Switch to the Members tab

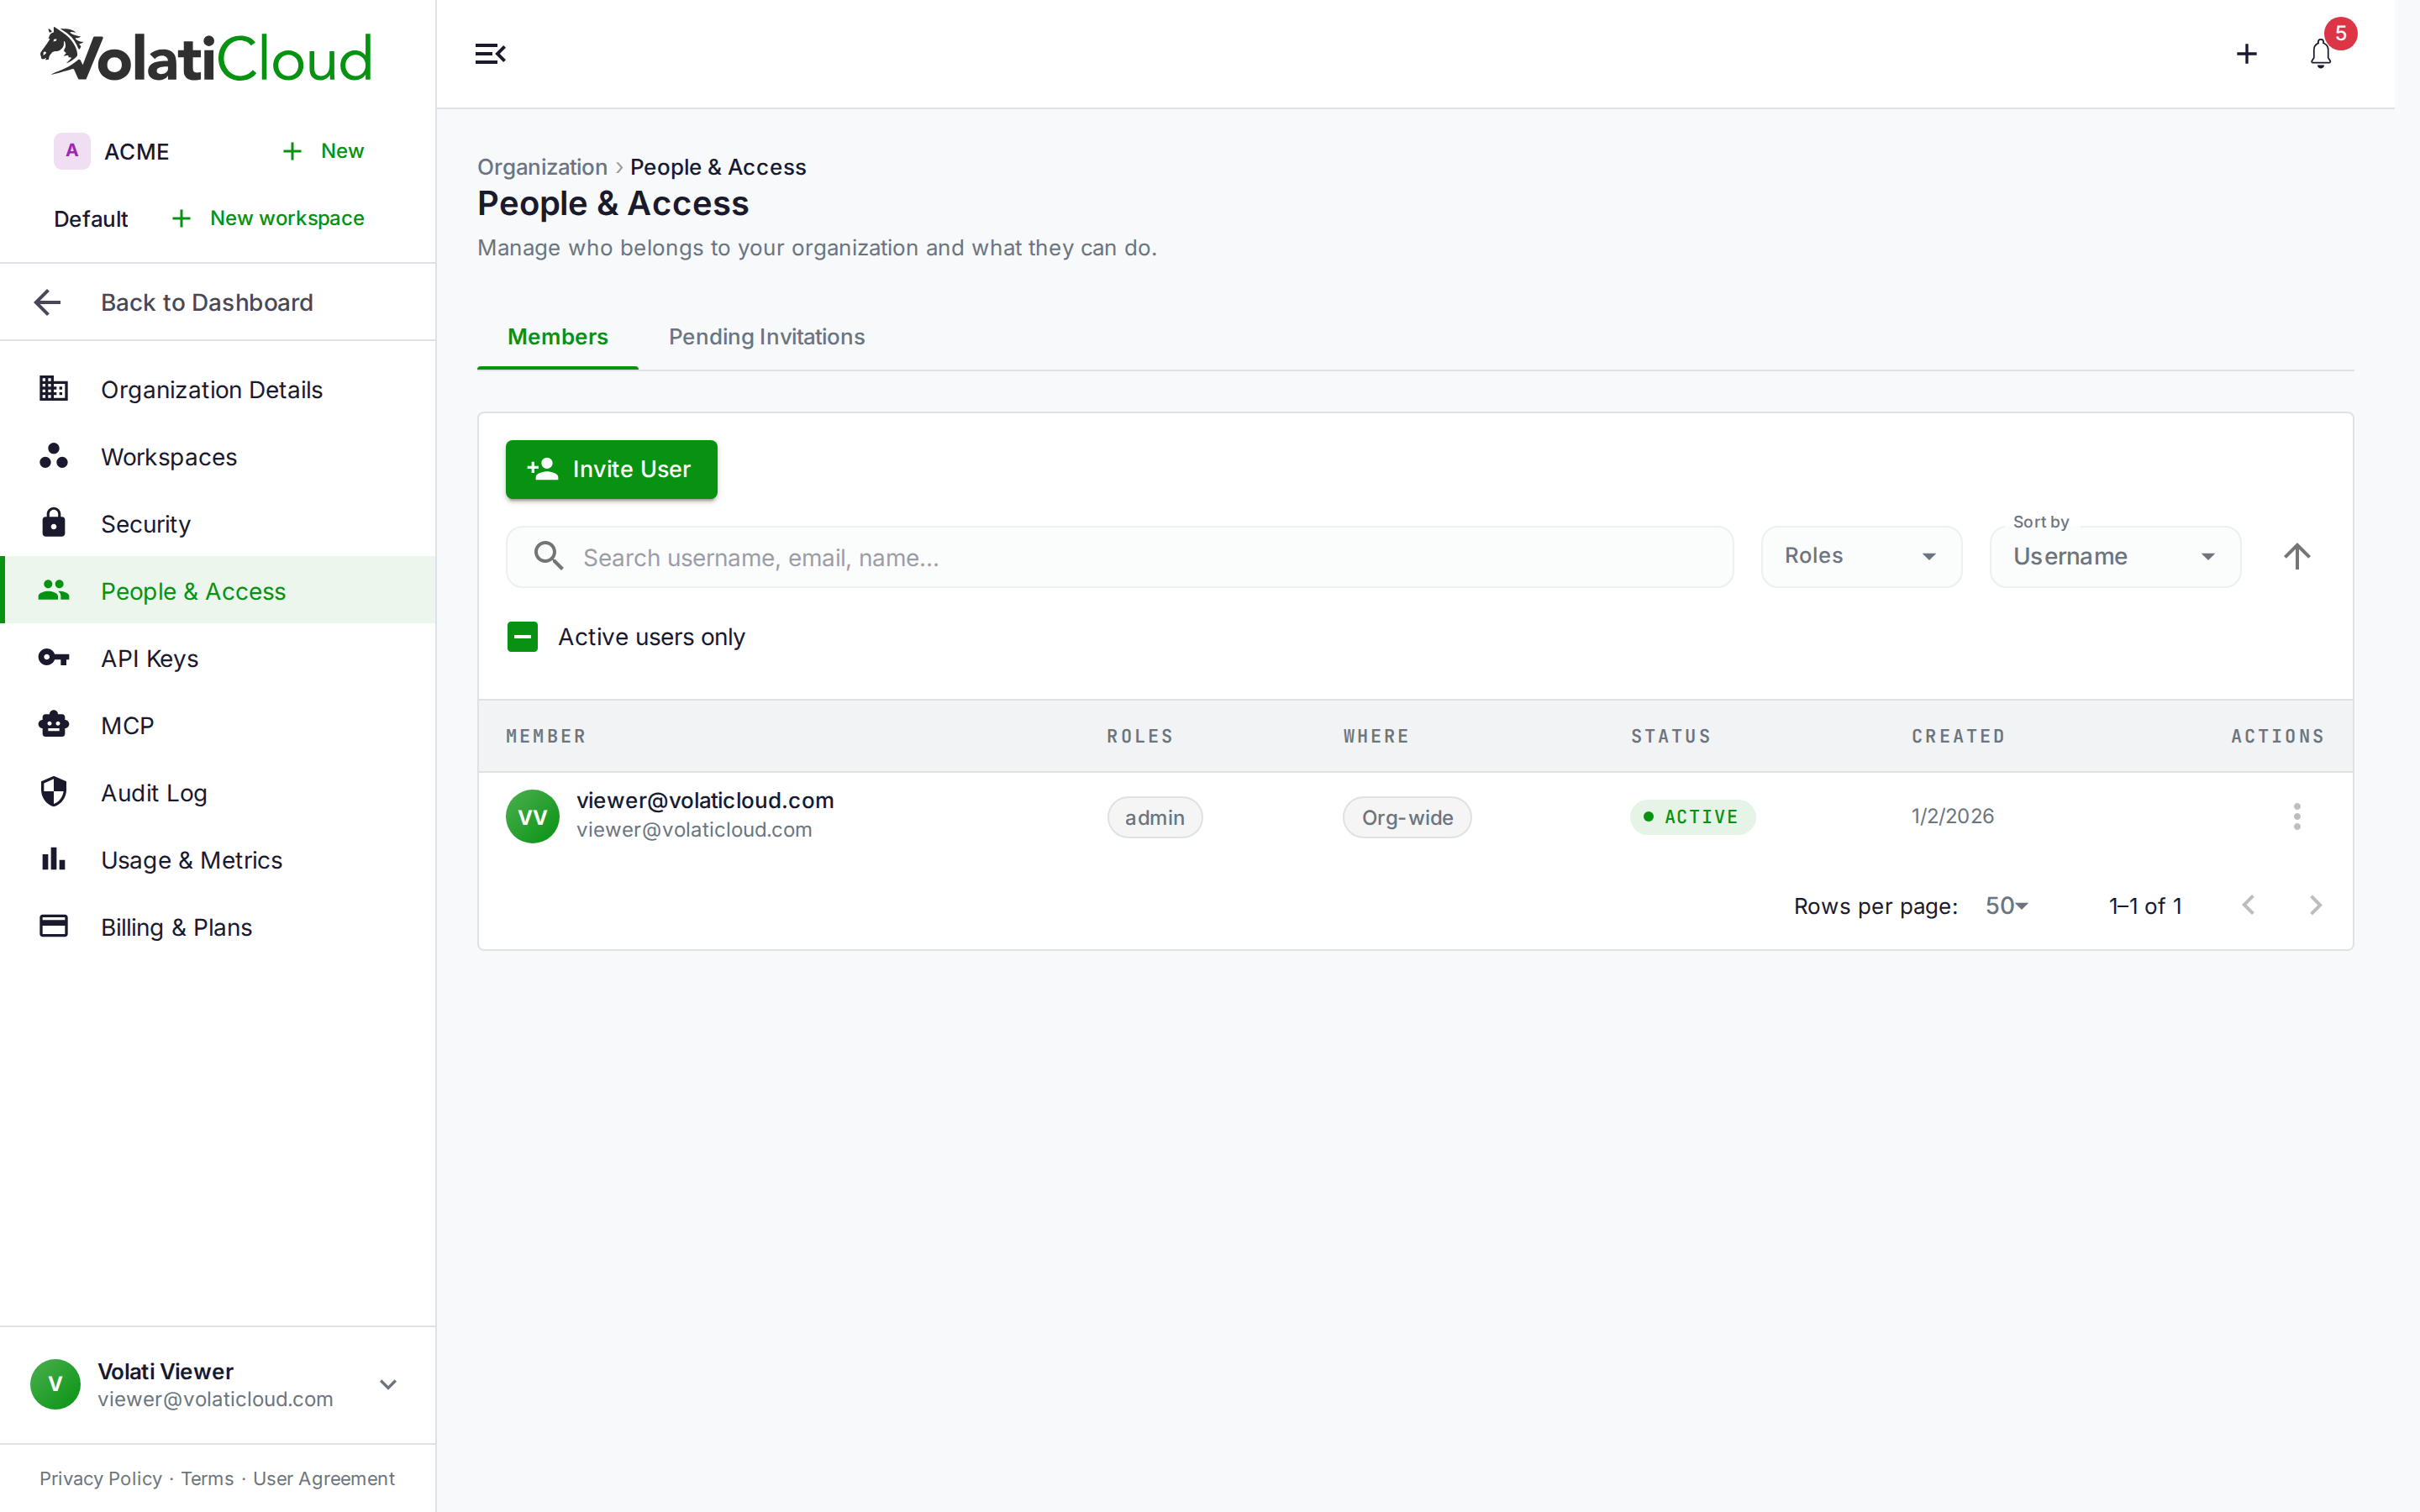click(x=558, y=337)
